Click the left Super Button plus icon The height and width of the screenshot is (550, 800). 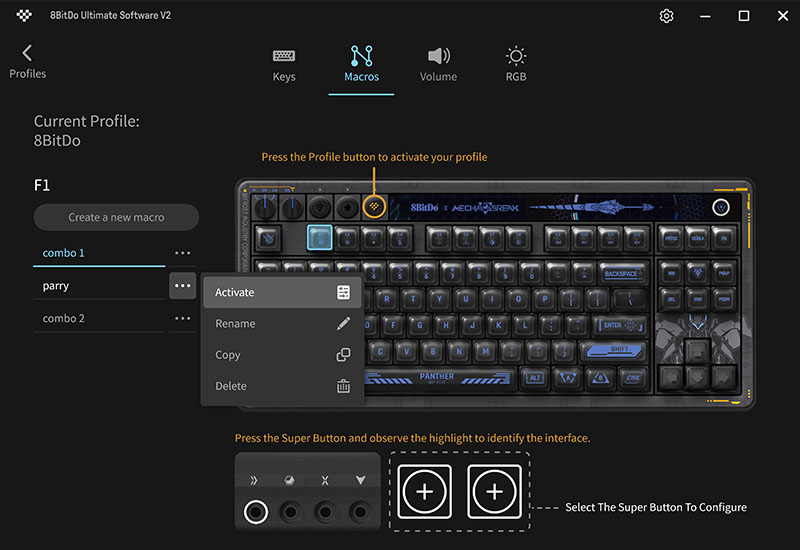(424, 491)
